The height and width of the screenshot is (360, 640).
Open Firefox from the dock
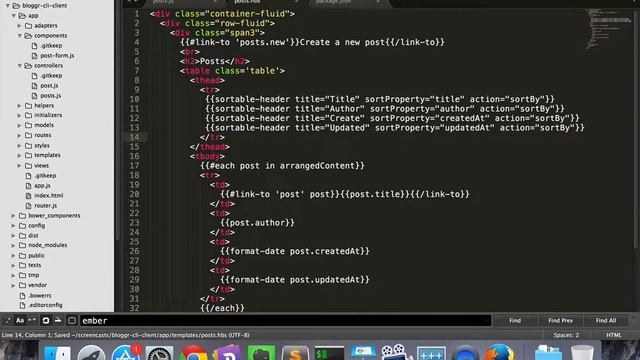pyautogui.click(x=499, y=353)
